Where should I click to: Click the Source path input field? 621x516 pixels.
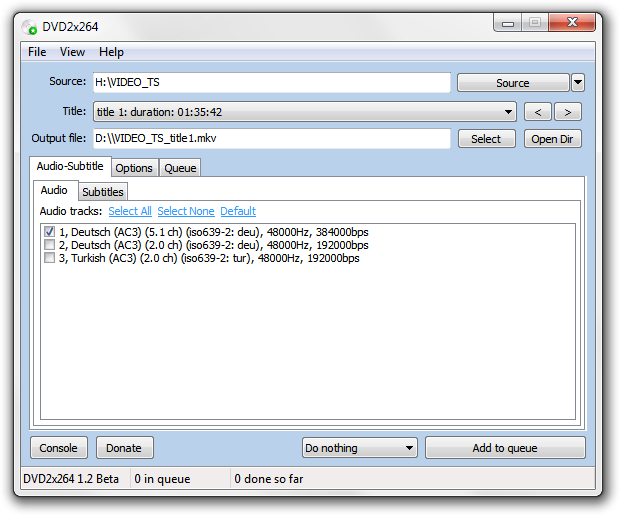point(272,82)
